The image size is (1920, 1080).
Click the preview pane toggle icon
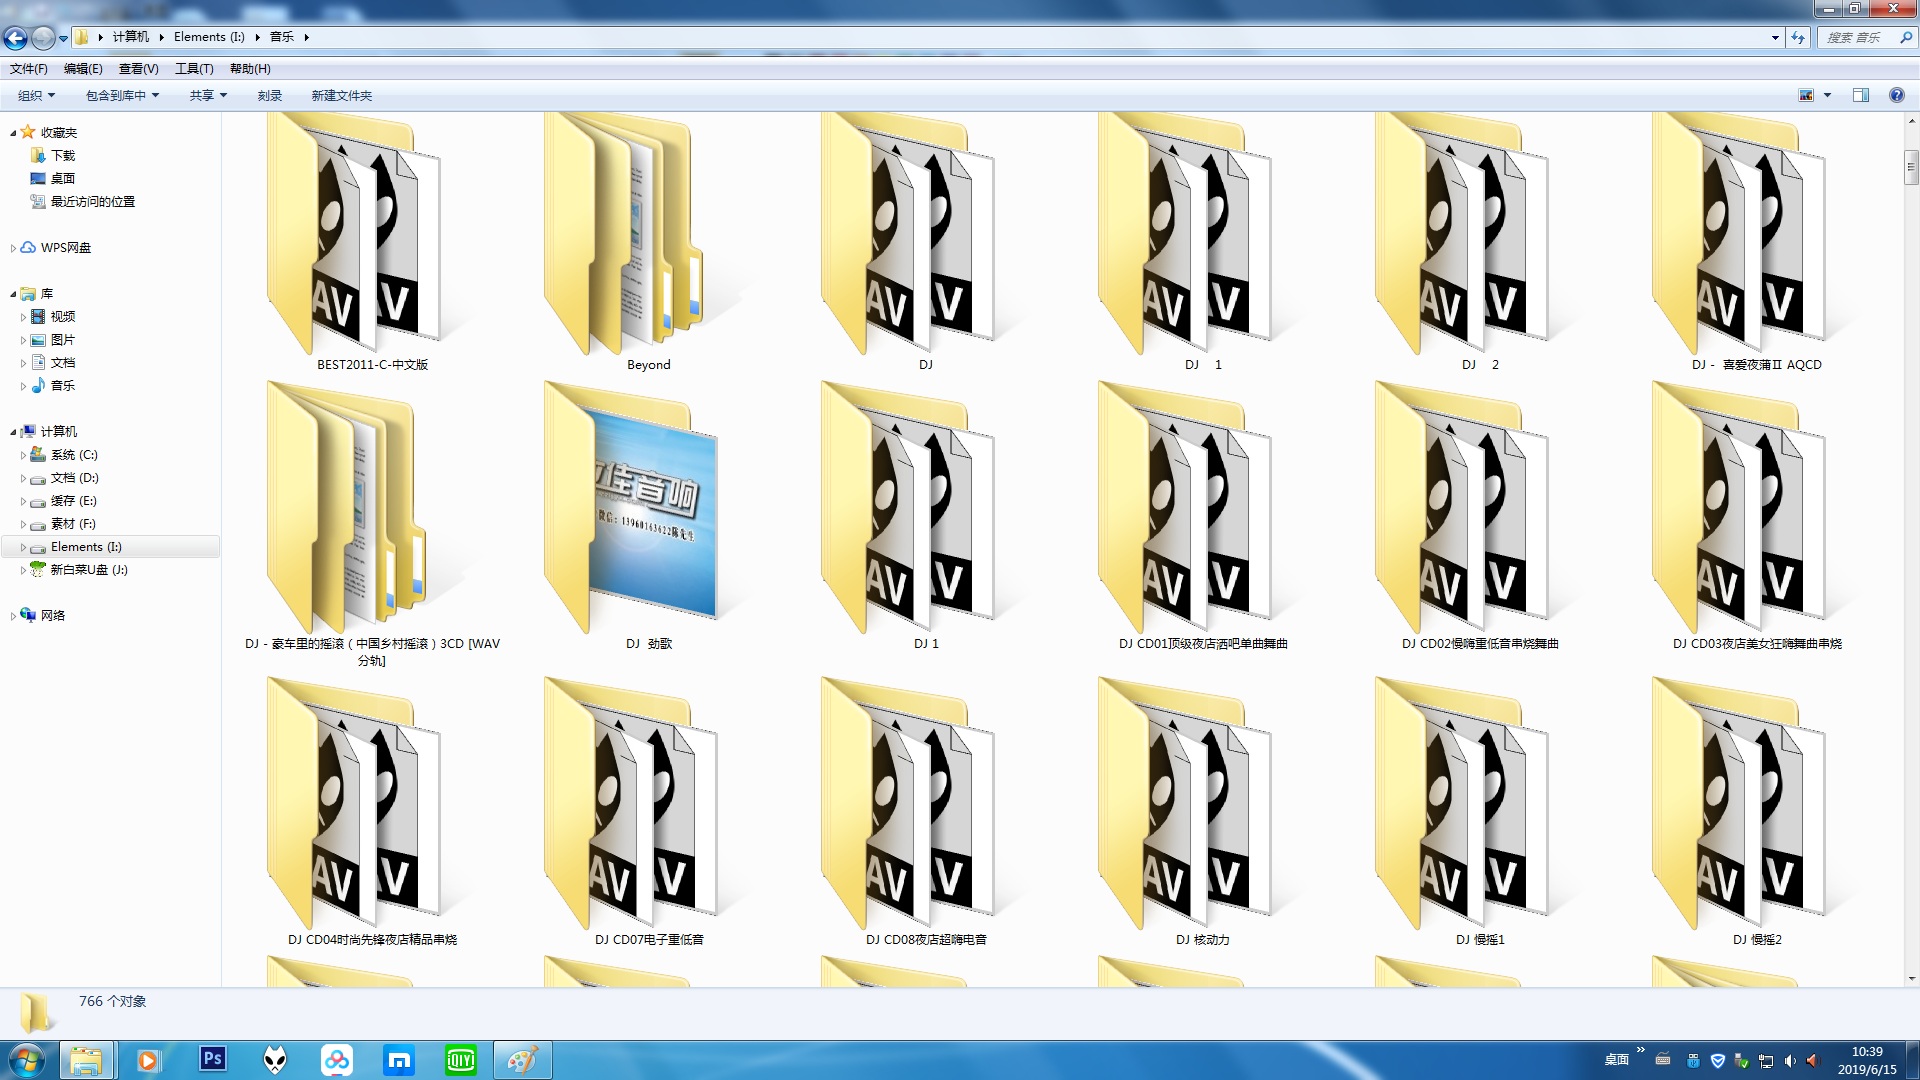[1860, 95]
